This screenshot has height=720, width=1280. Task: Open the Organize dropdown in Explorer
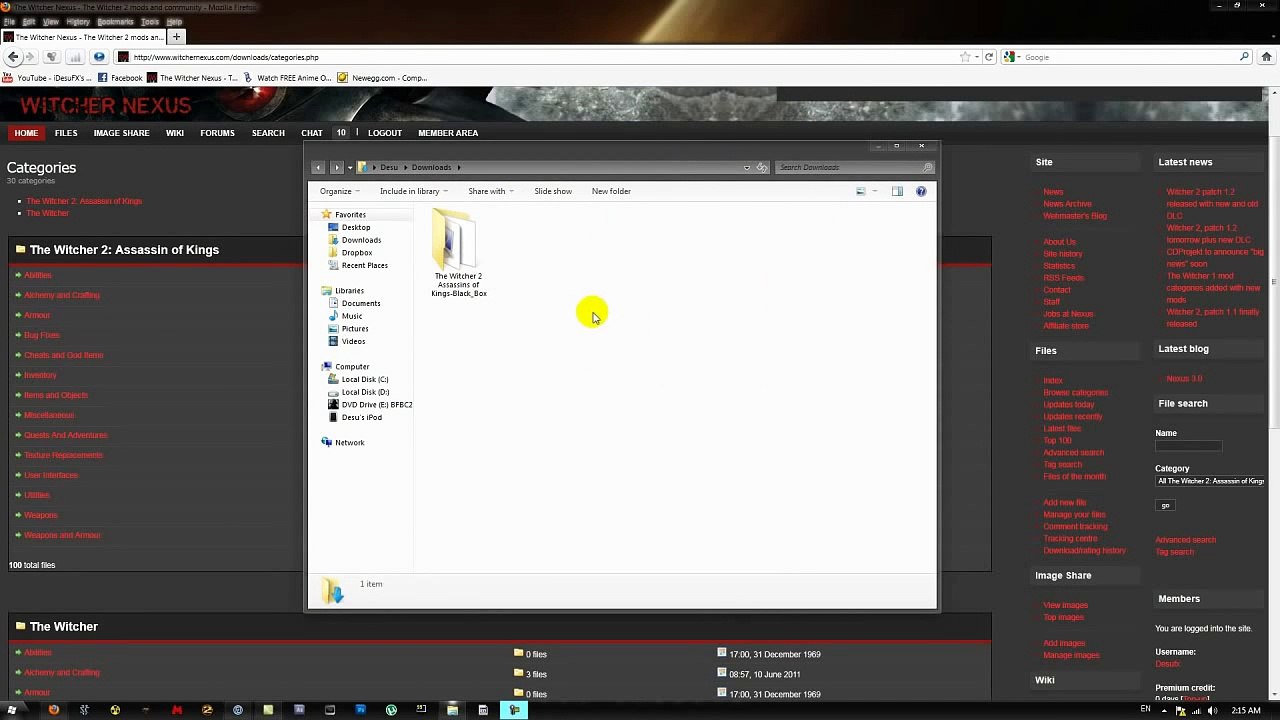click(340, 191)
